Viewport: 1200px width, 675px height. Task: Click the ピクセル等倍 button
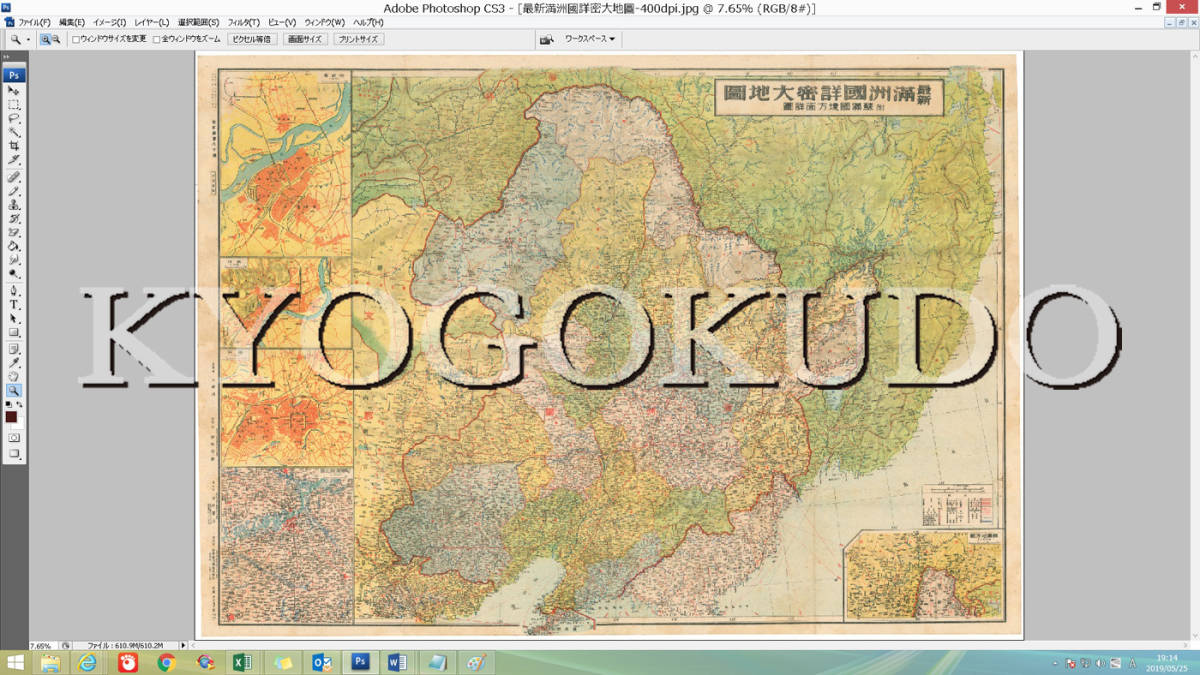coord(251,39)
